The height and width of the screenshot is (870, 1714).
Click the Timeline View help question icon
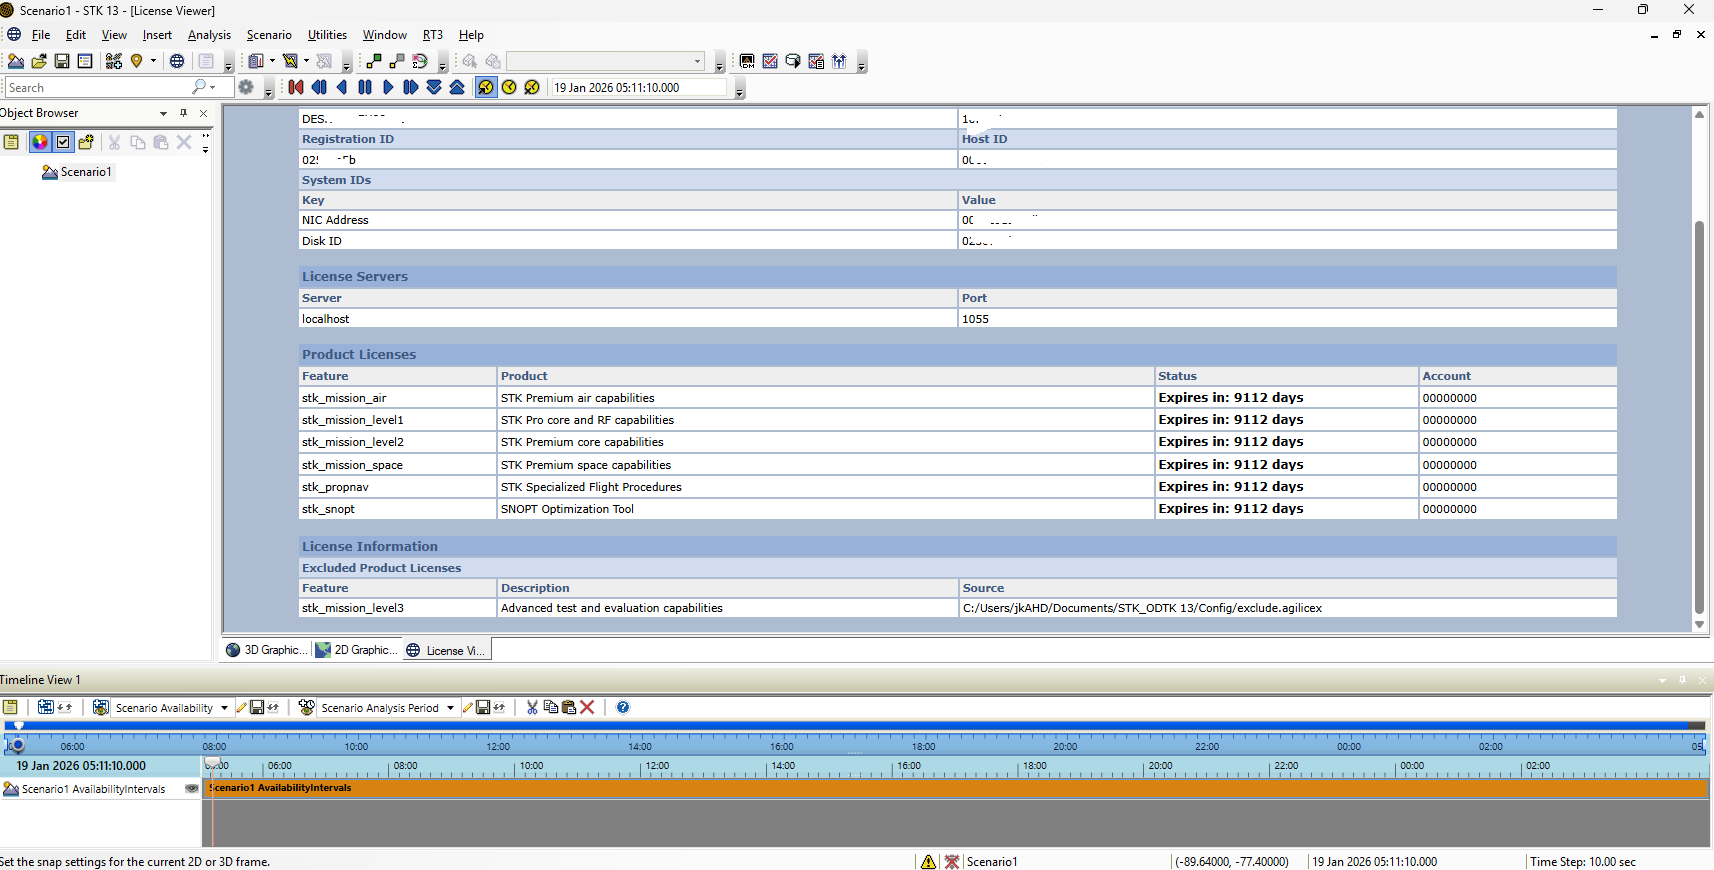(x=623, y=708)
